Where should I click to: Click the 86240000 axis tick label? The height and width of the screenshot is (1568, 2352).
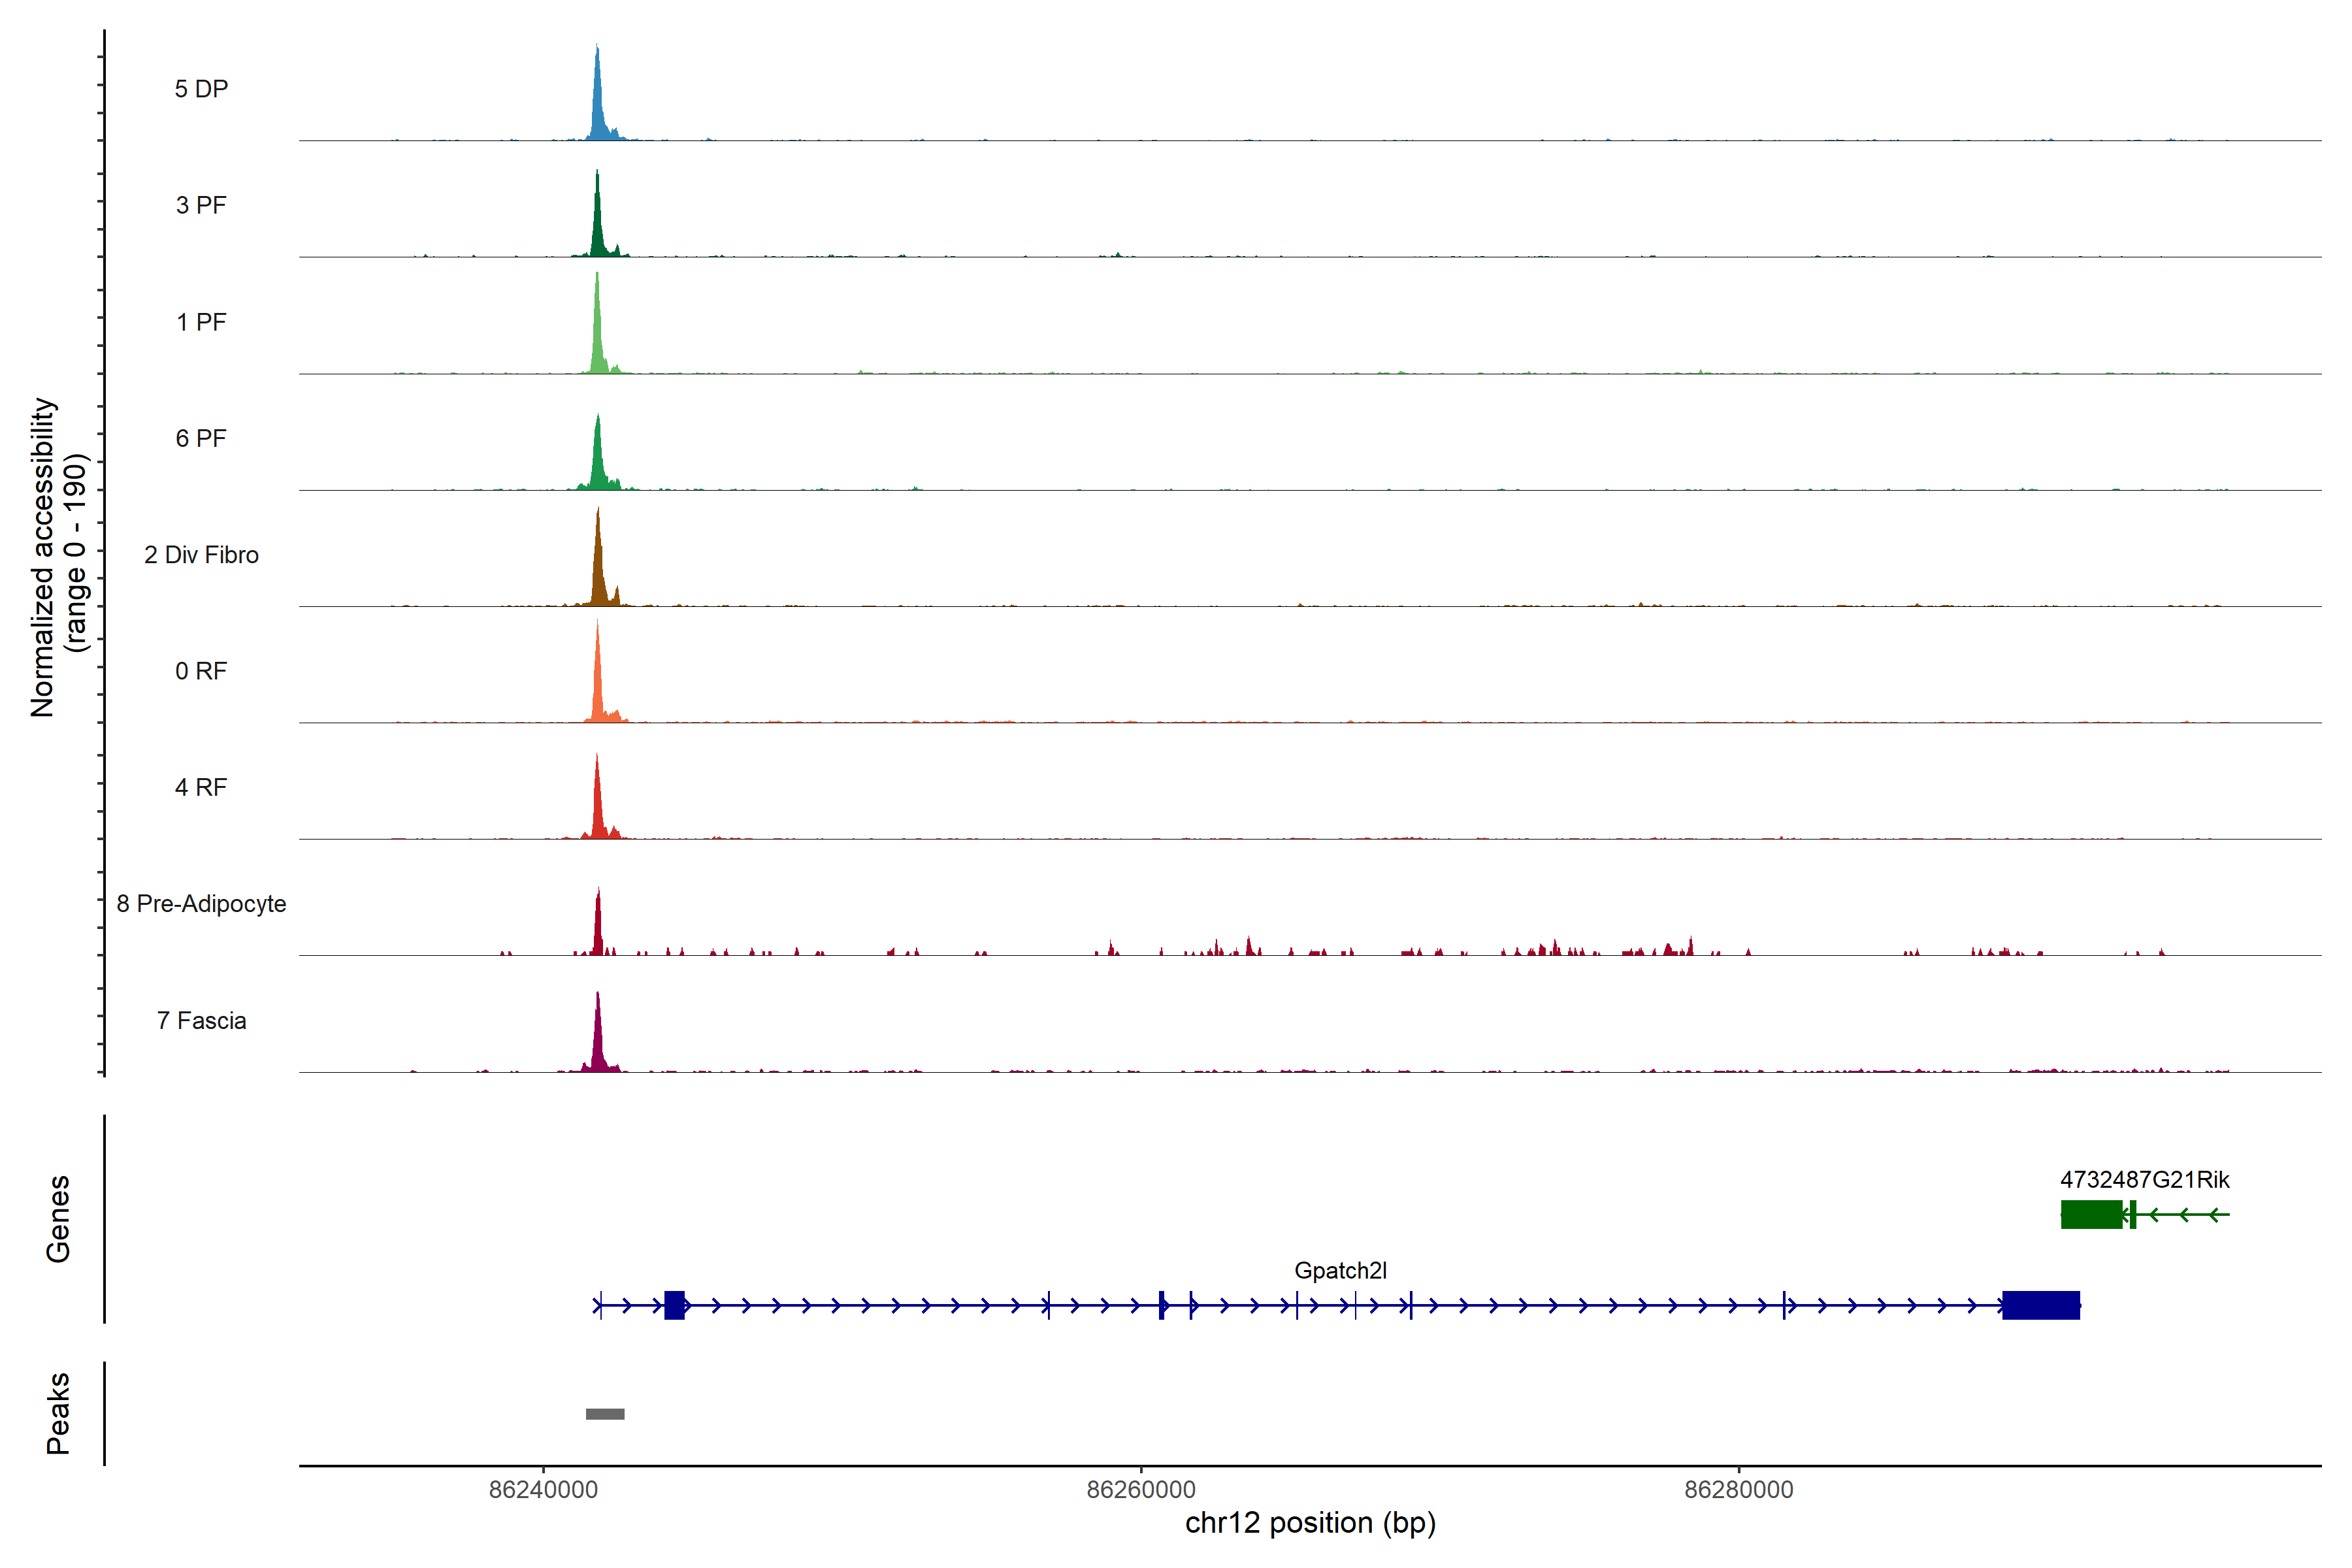pyautogui.click(x=543, y=1490)
